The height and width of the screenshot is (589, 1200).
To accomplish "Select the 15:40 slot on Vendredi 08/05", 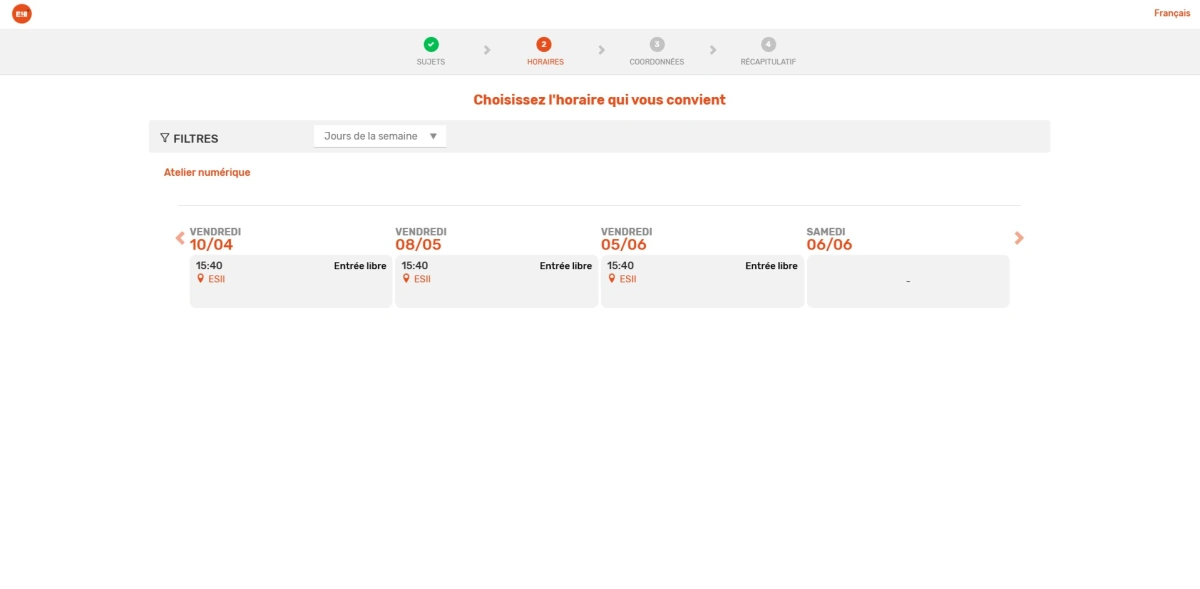I will pos(496,281).
